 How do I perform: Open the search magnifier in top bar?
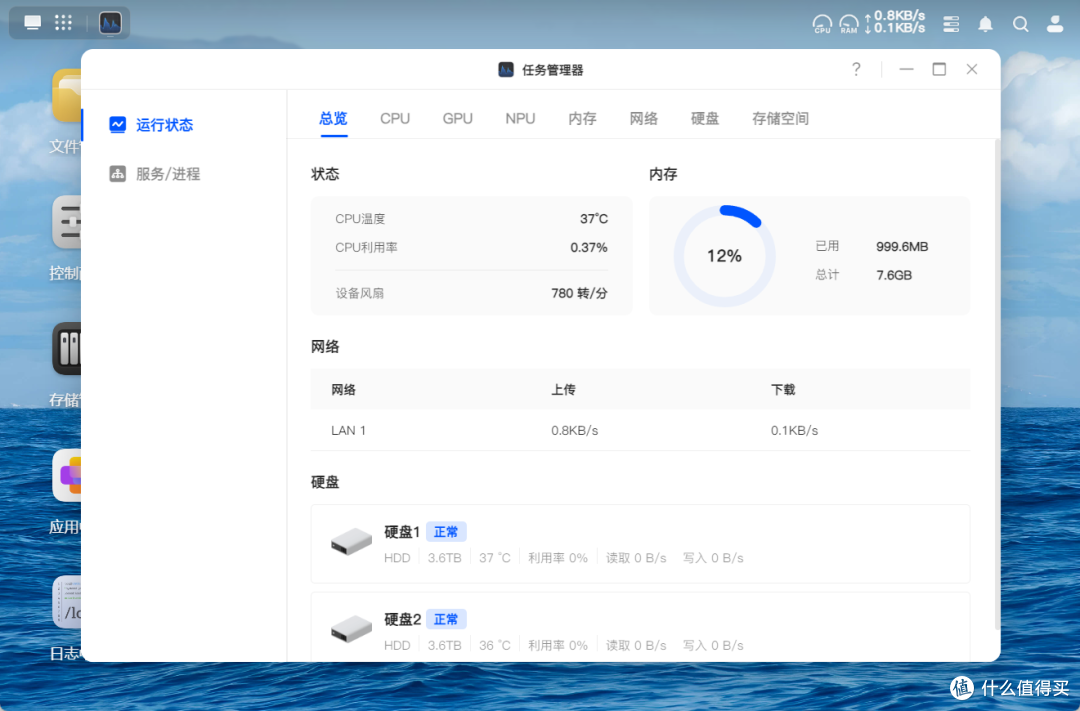1021,24
